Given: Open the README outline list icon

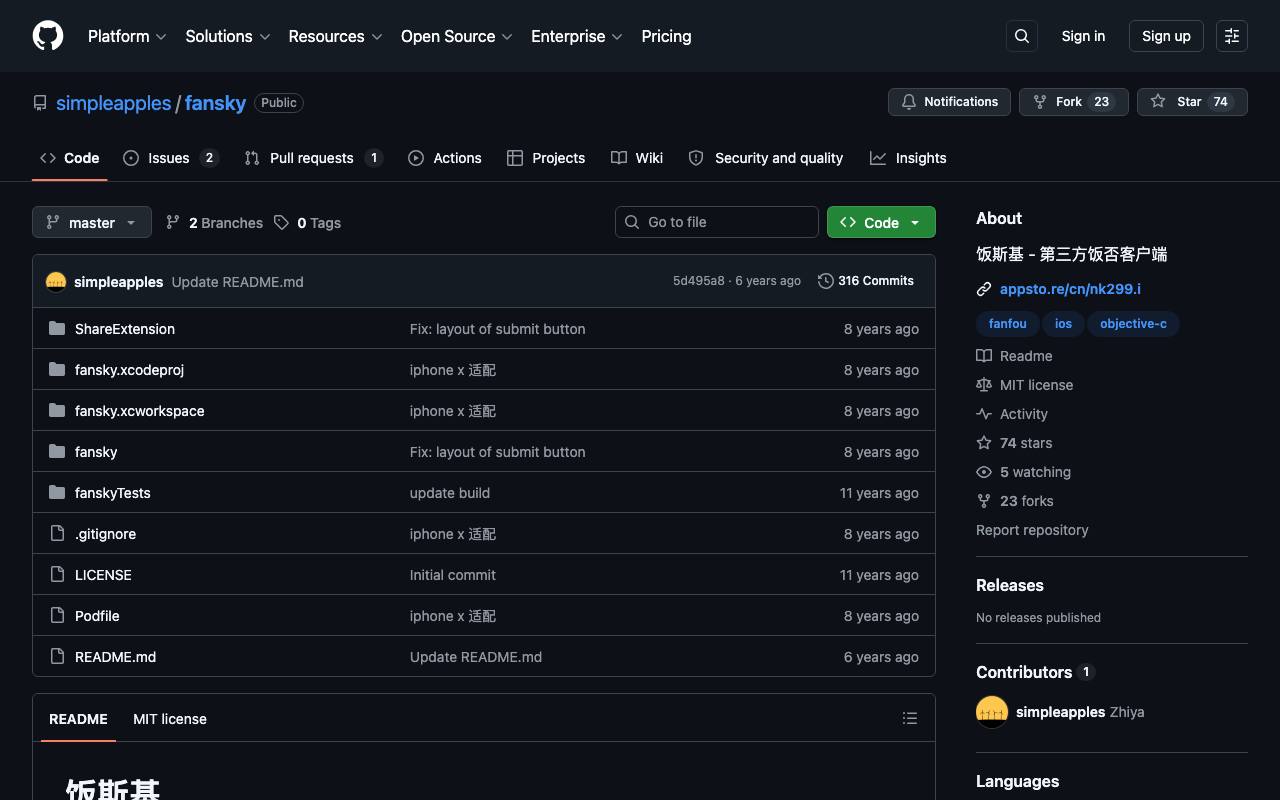Looking at the screenshot, I should [910, 718].
